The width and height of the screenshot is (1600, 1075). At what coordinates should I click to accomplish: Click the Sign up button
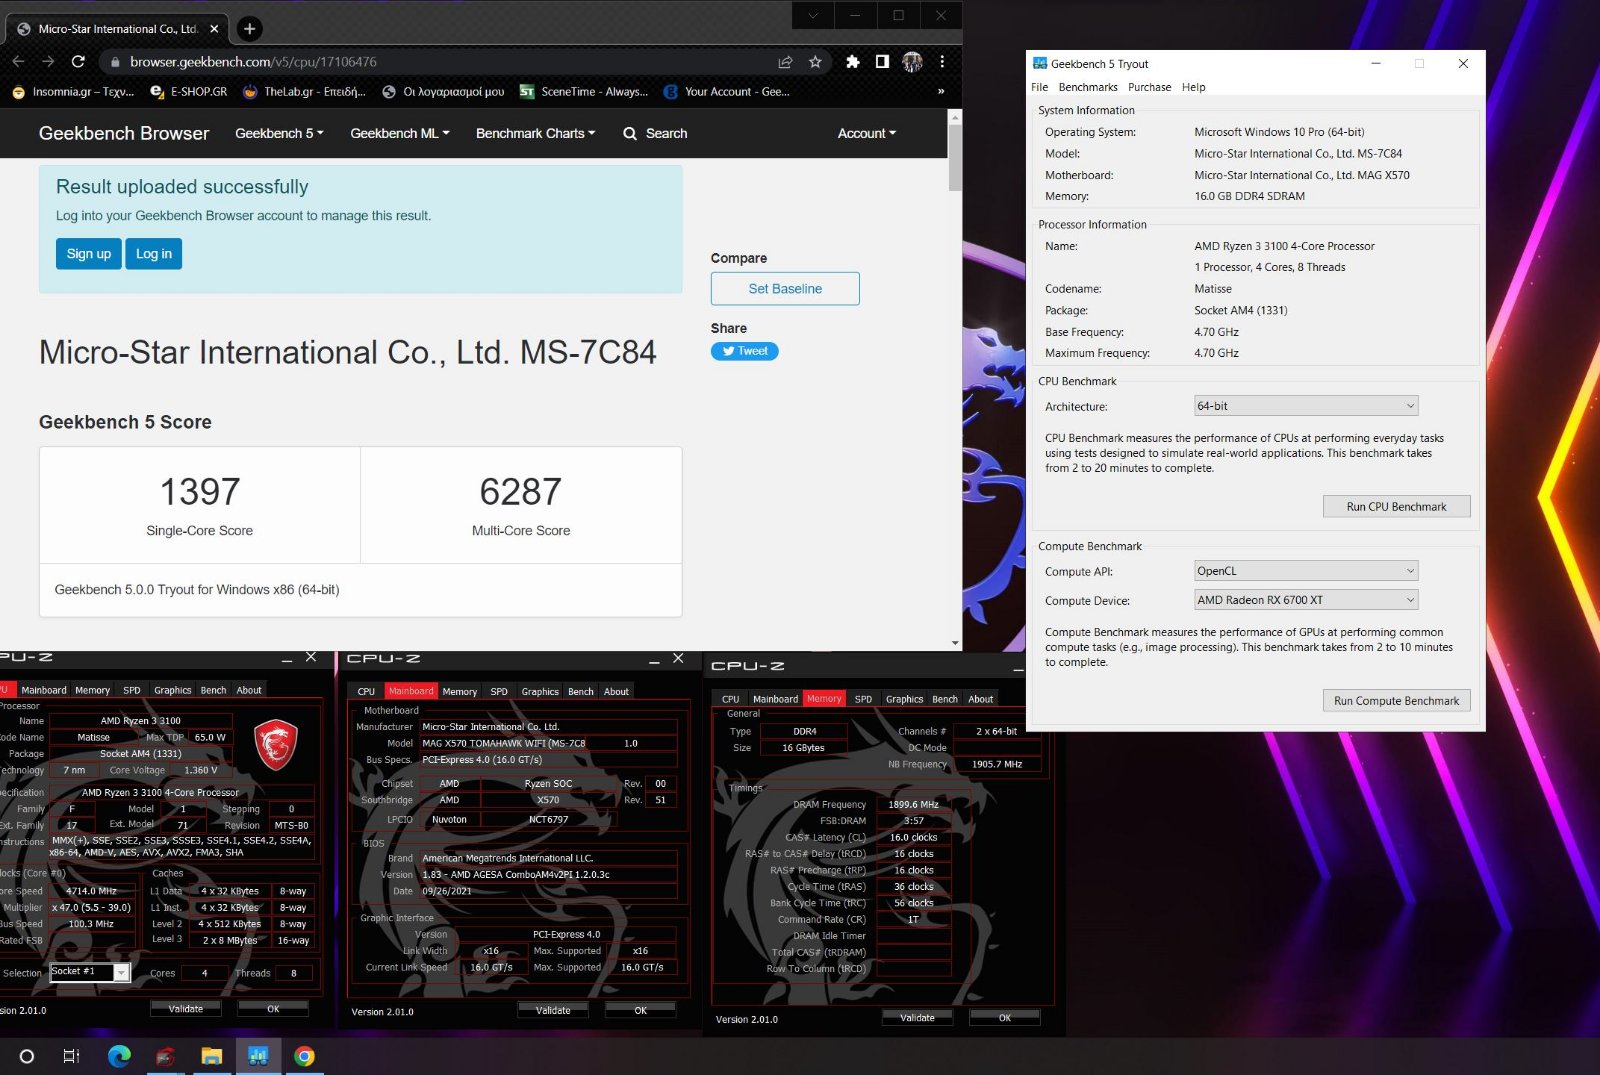click(89, 254)
